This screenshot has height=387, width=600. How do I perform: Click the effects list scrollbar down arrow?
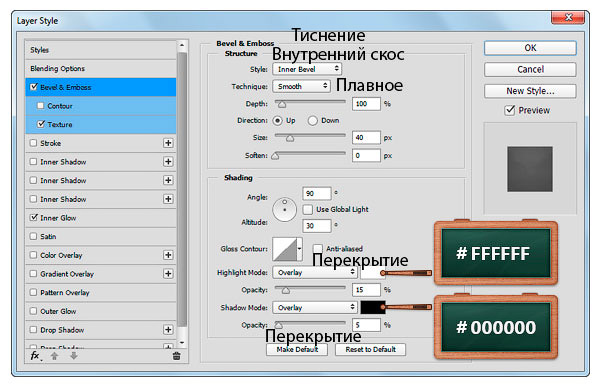[182, 342]
